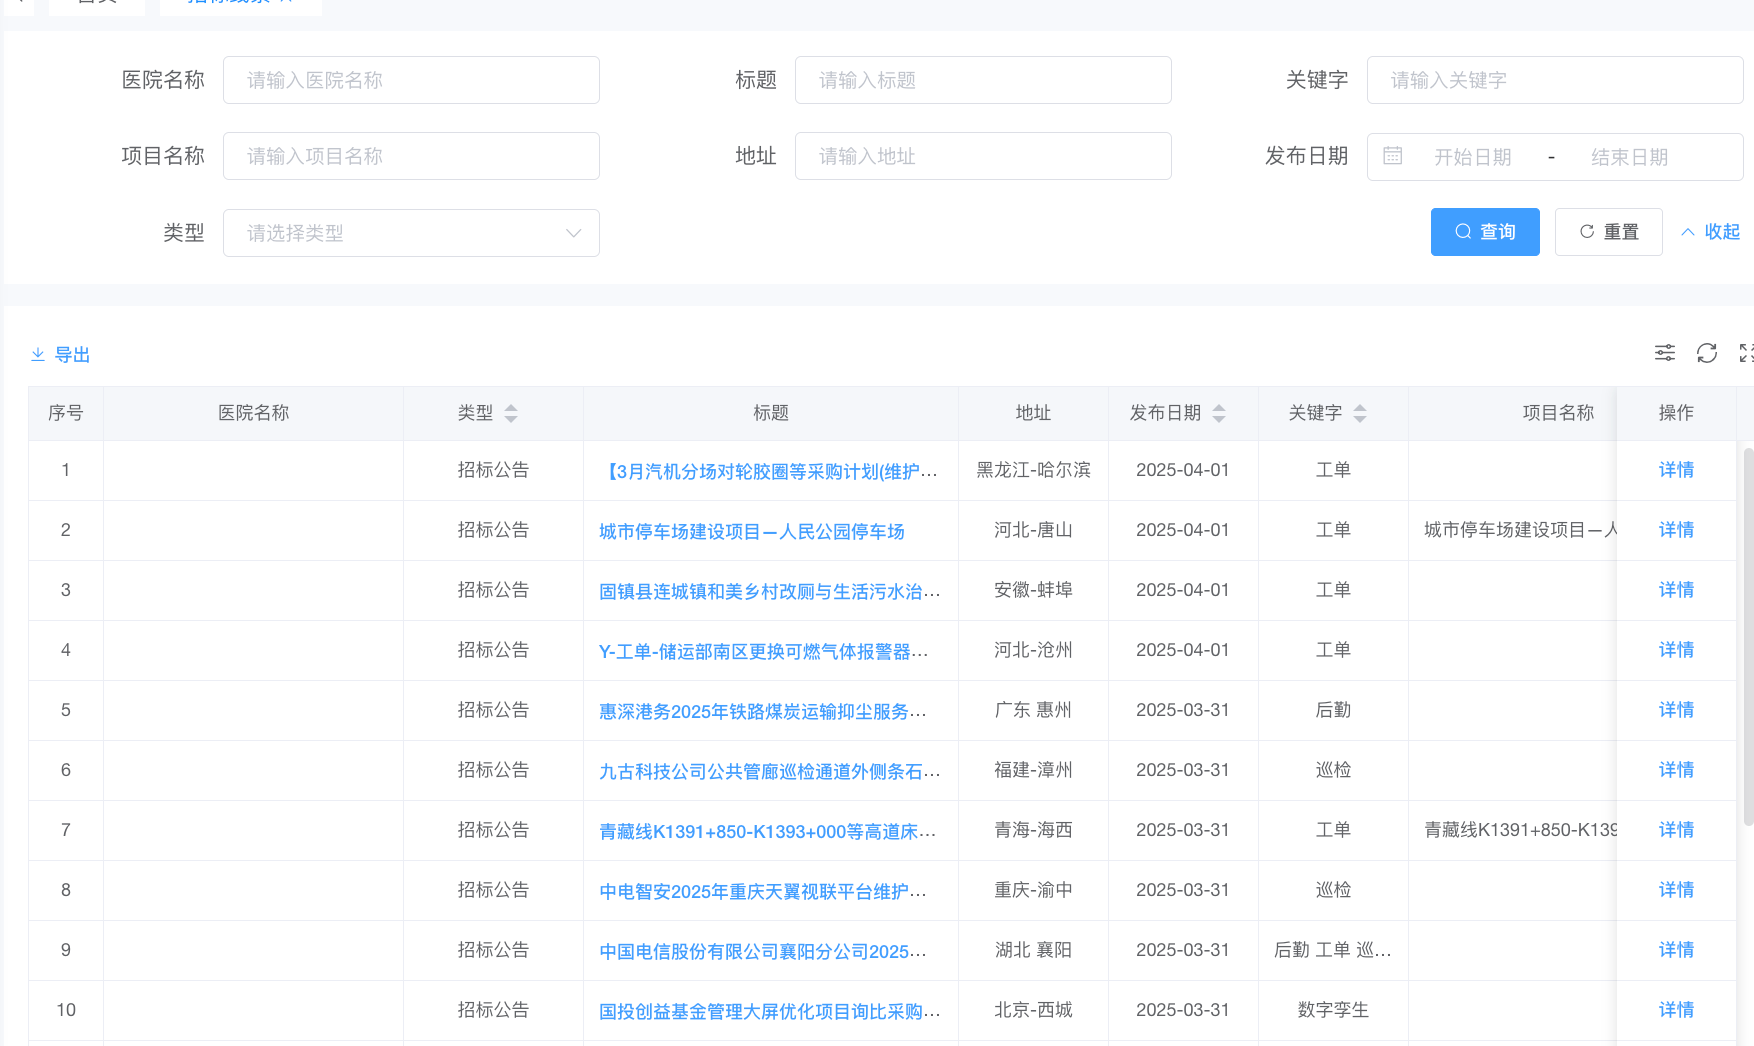Click the 重置 reset button
Screen dimensions: 1754x1046
[x=1608, y=232]
